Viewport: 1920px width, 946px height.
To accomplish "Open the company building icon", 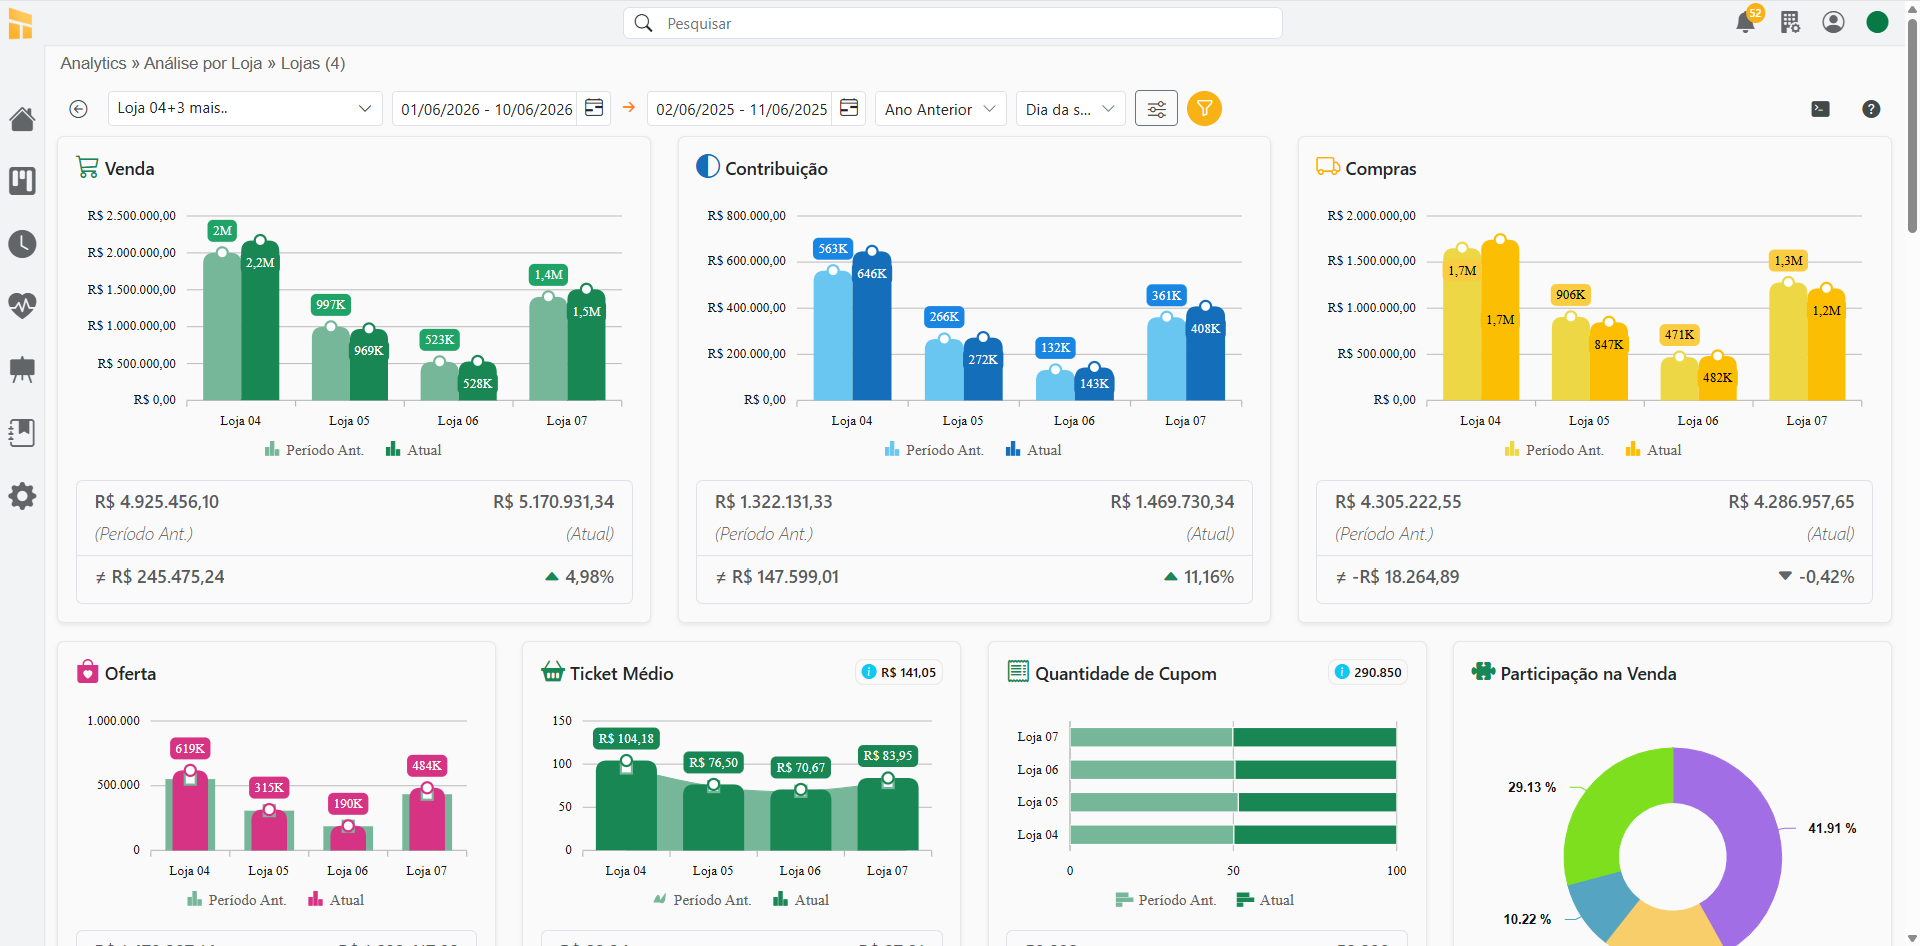I will [1790, 22].
